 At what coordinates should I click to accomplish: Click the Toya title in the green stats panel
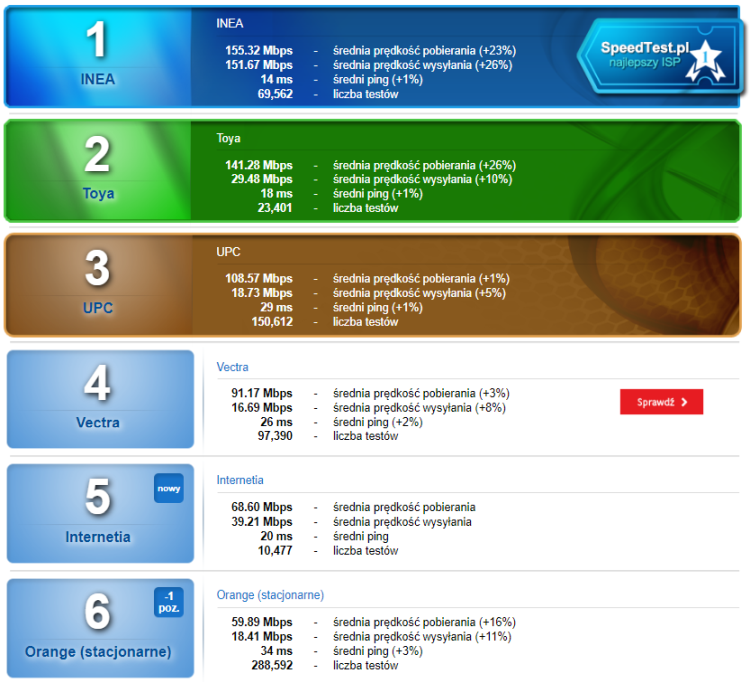[x=228, y=138]
